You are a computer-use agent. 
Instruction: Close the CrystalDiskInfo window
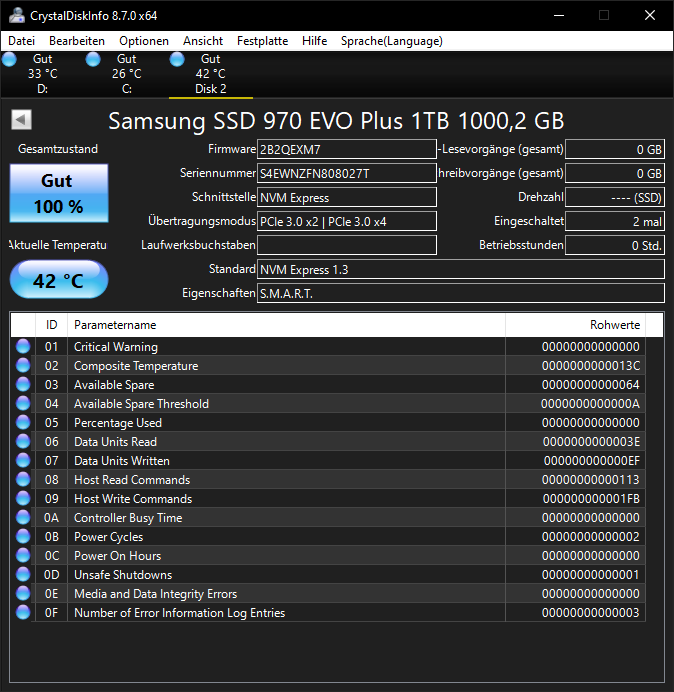pos(650,15)
